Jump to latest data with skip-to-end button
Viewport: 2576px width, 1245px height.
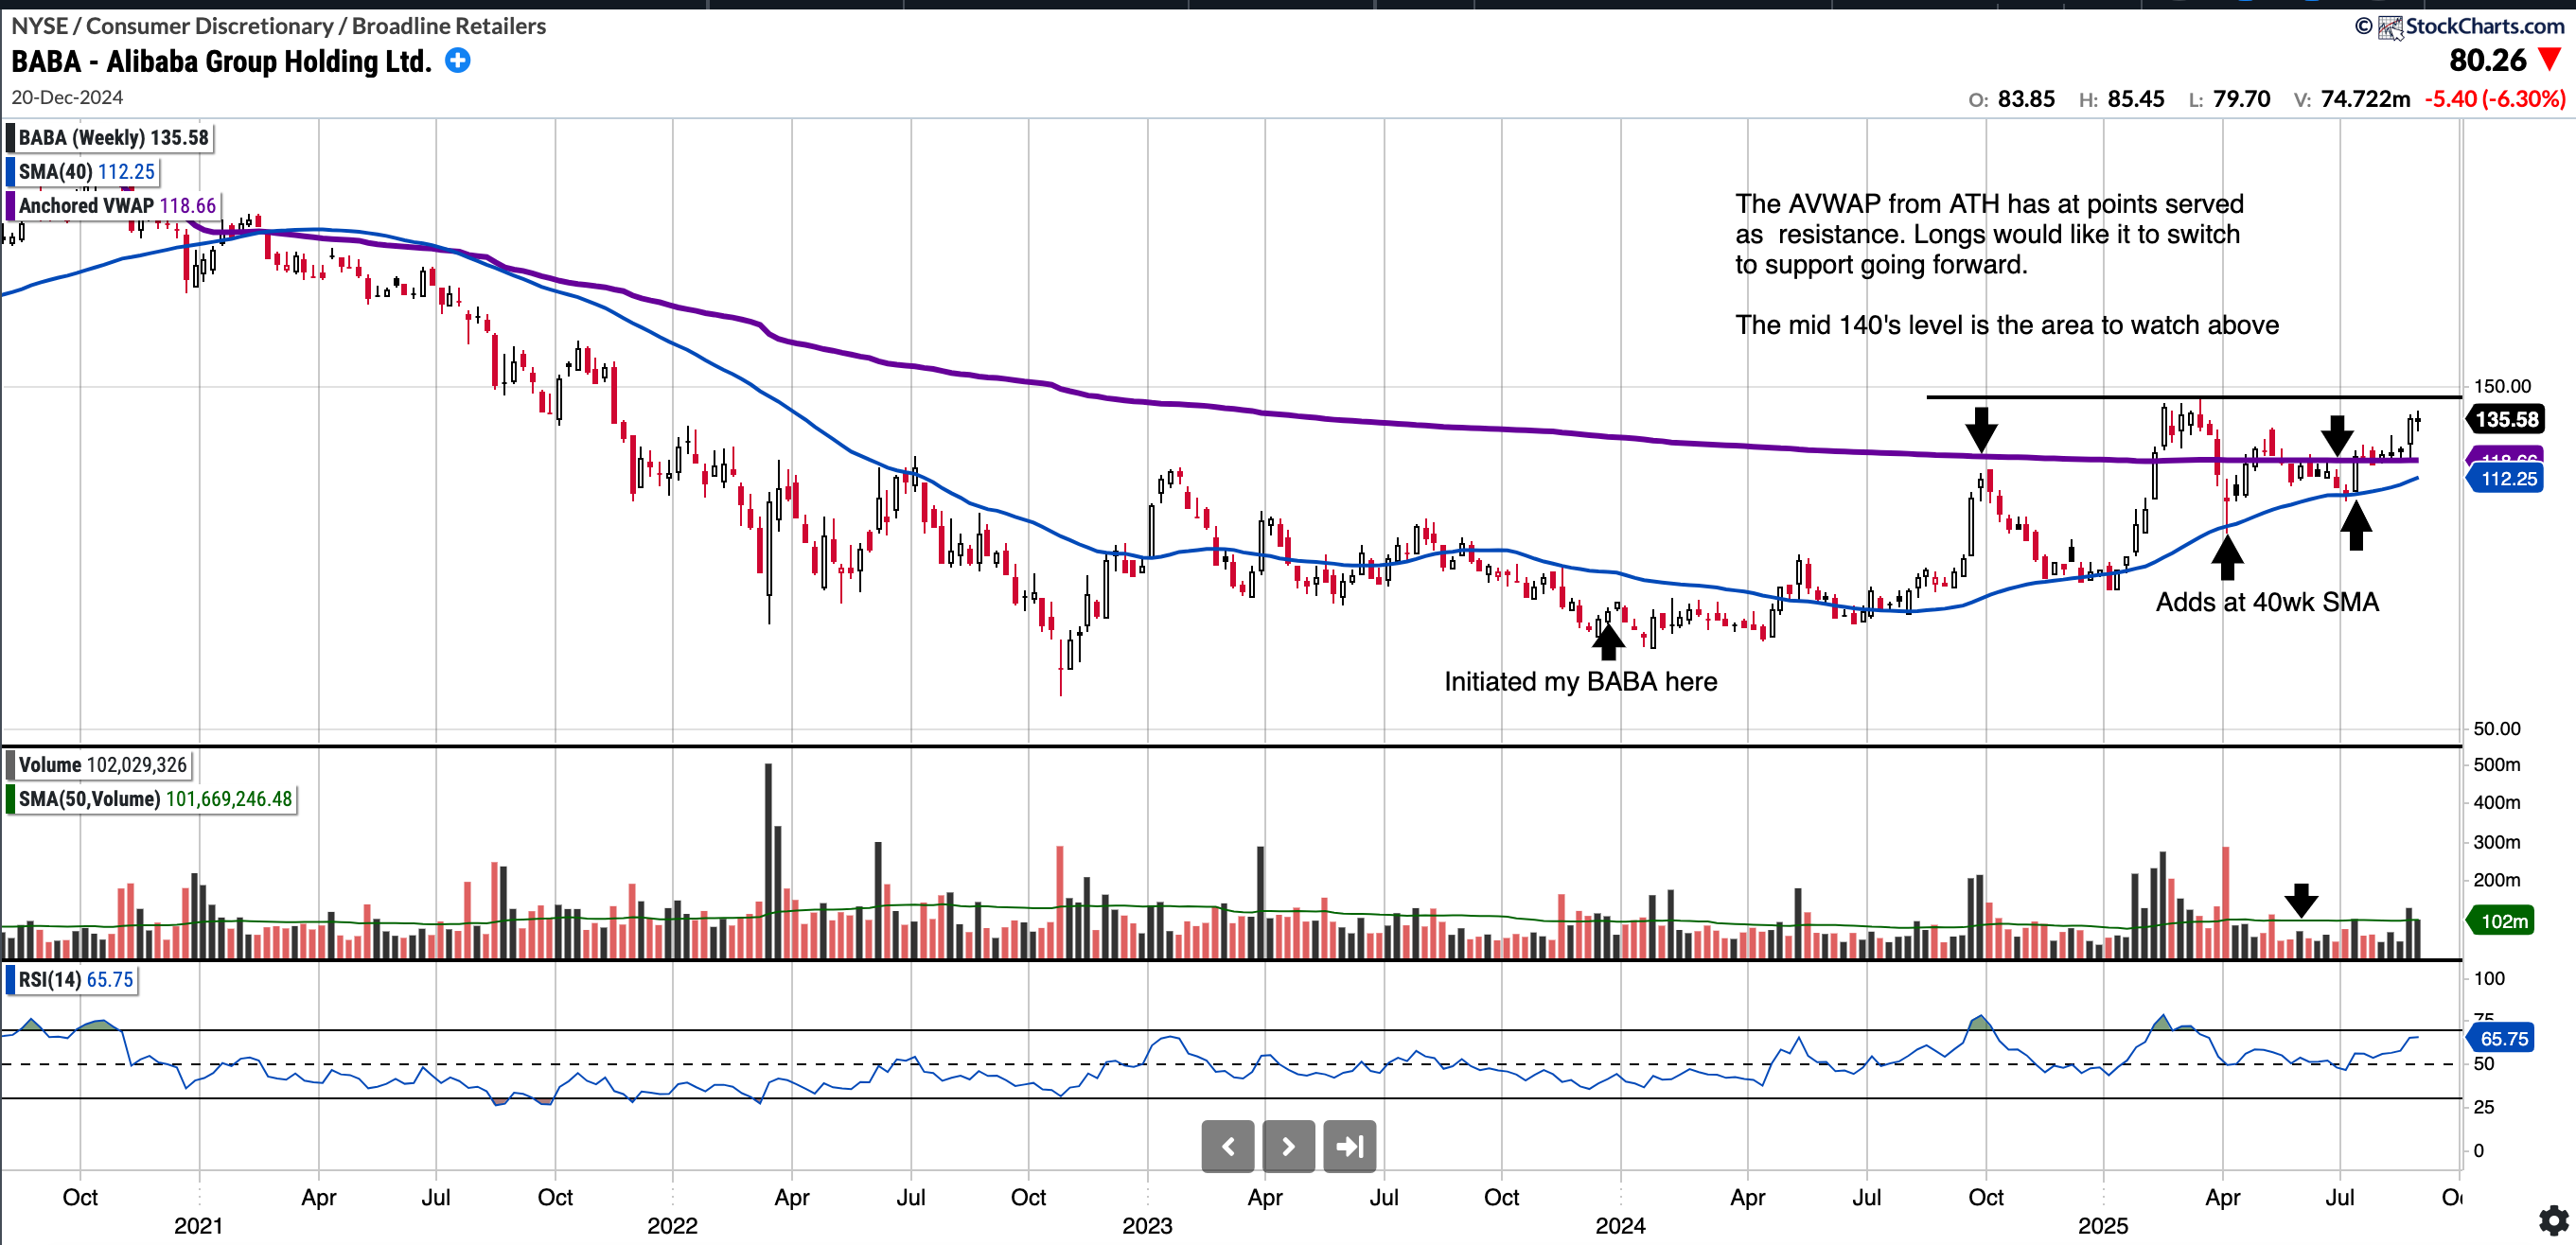1349,1146
